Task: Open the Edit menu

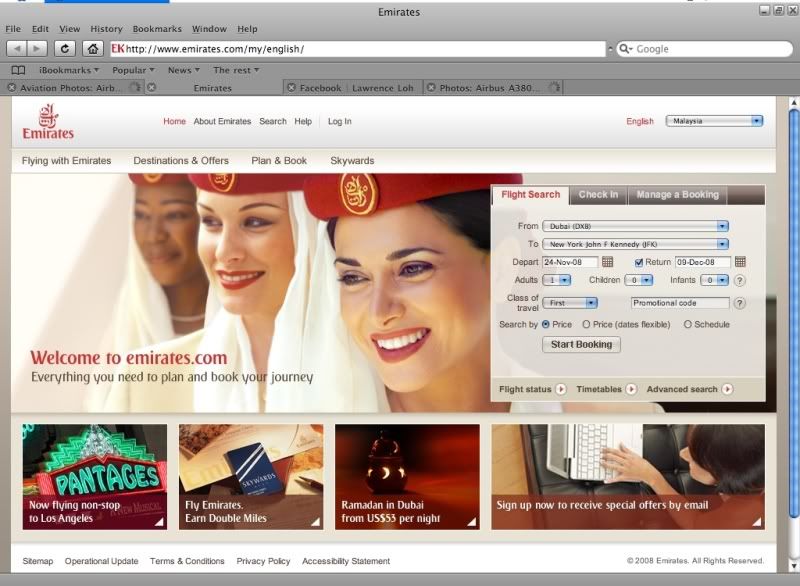Action: pos(40,29)
